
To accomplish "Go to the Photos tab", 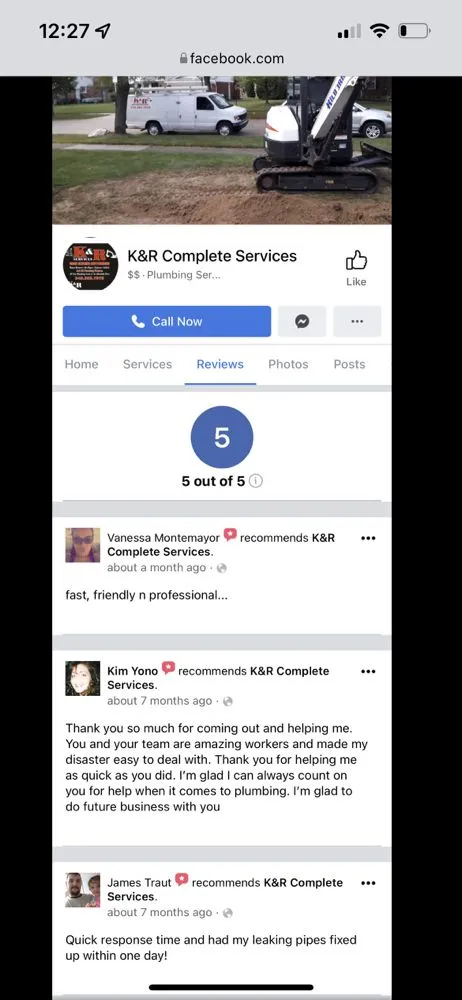I will [x=288, y=364].
